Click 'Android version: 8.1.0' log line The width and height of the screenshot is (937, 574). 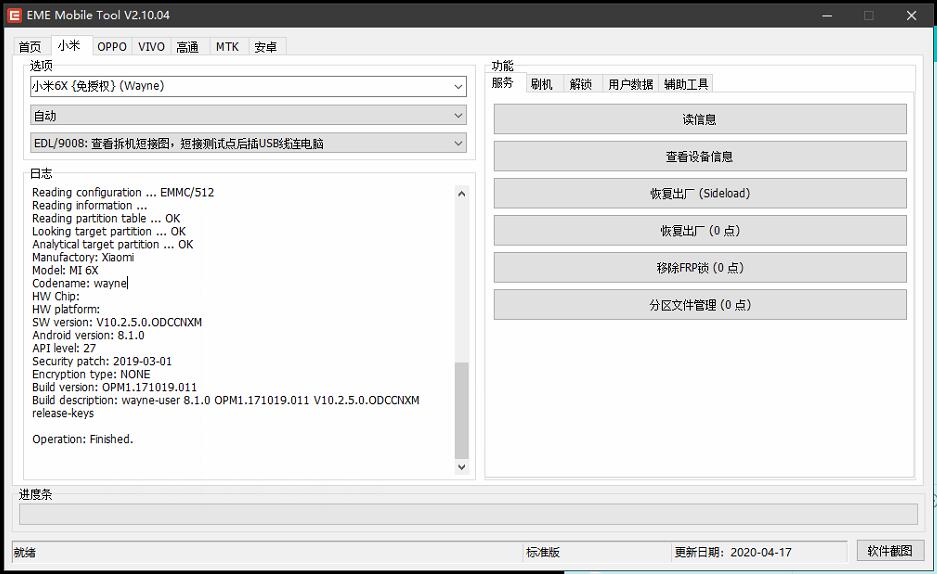(x=88, y=335)
